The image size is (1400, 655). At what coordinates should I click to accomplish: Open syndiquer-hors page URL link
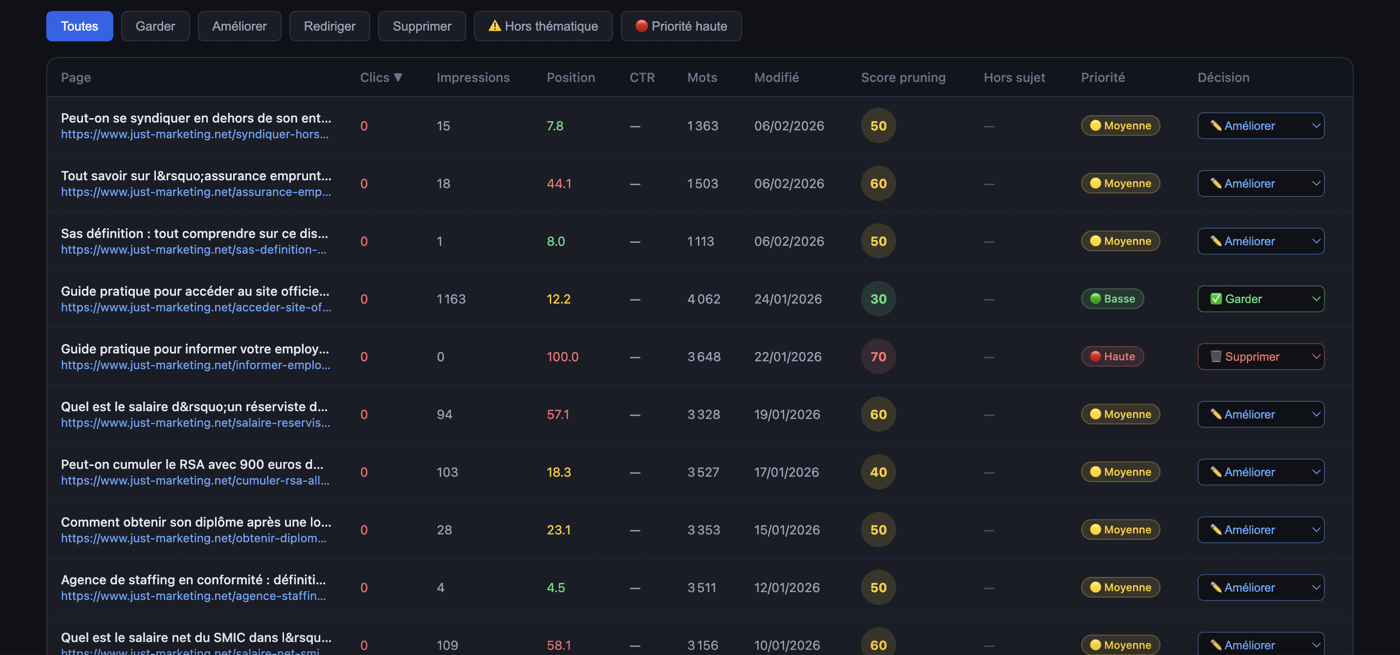point(195,134)
